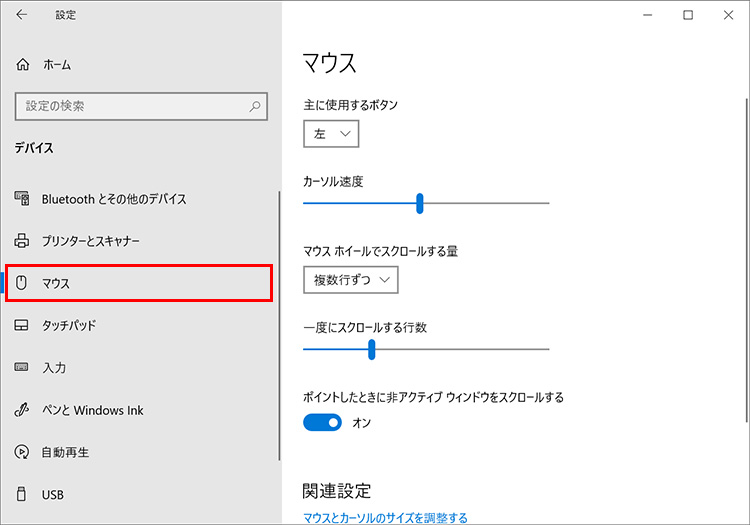Expand the mouse wheel scroll amount dropdown

point(351,280)
